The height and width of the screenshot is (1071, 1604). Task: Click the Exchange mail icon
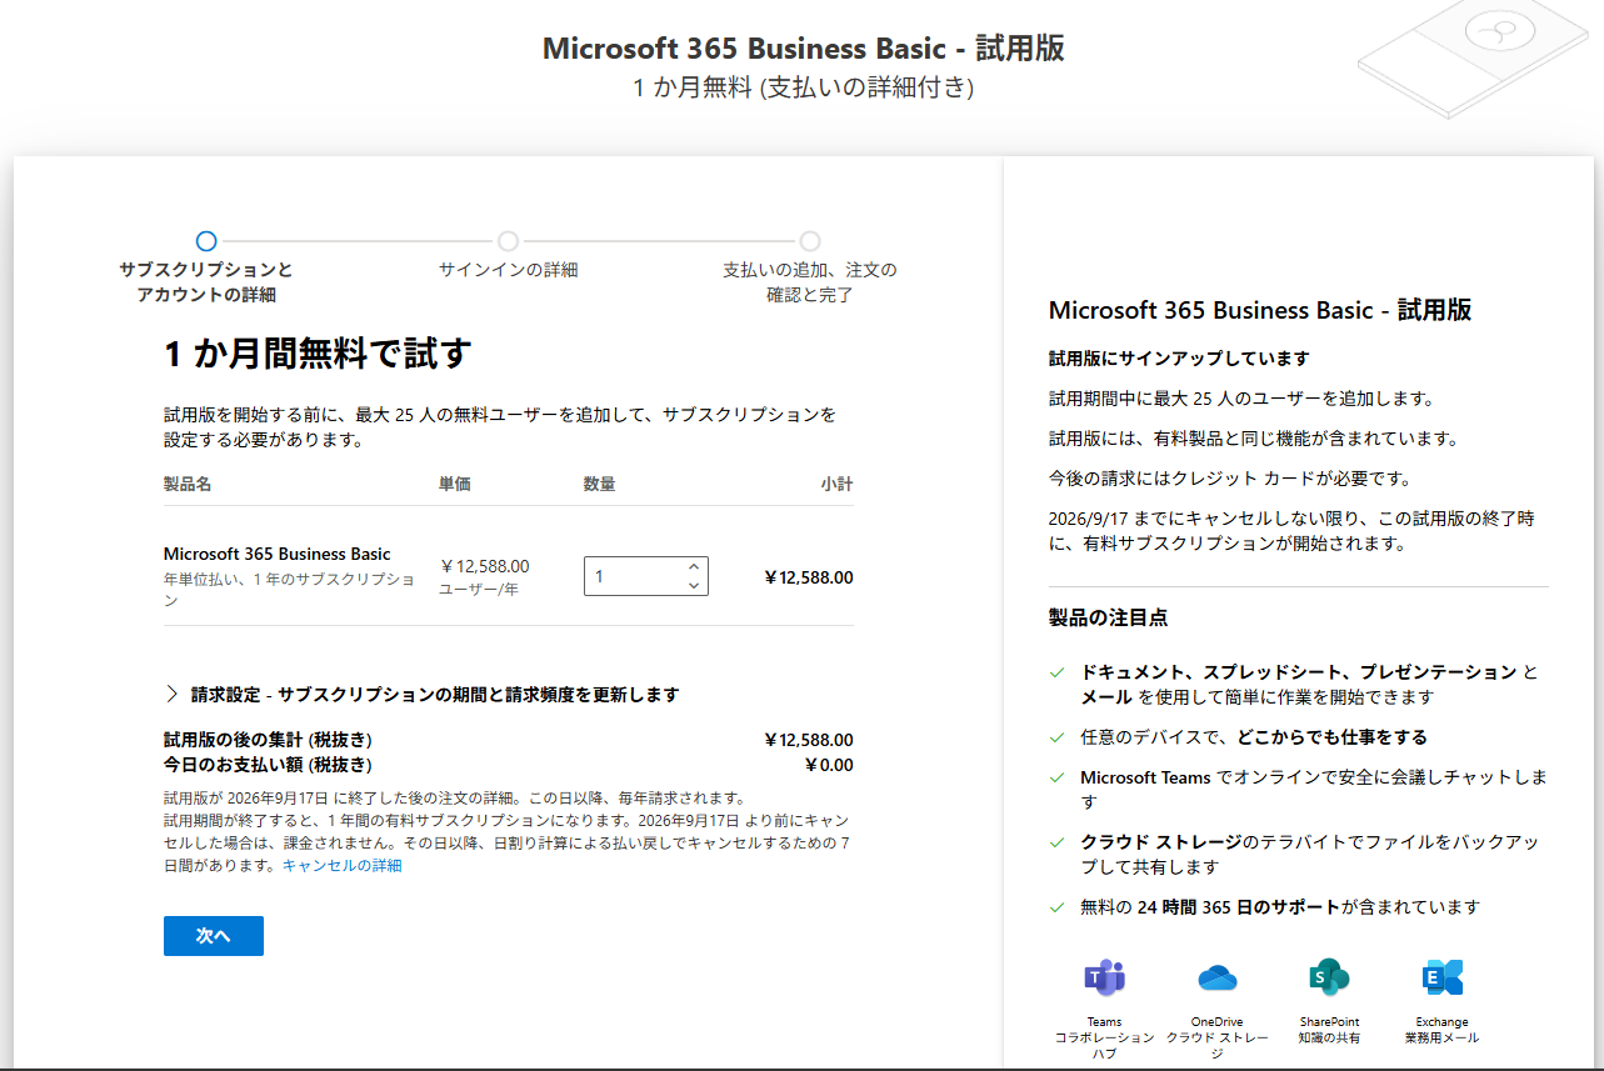point(1442,977)
